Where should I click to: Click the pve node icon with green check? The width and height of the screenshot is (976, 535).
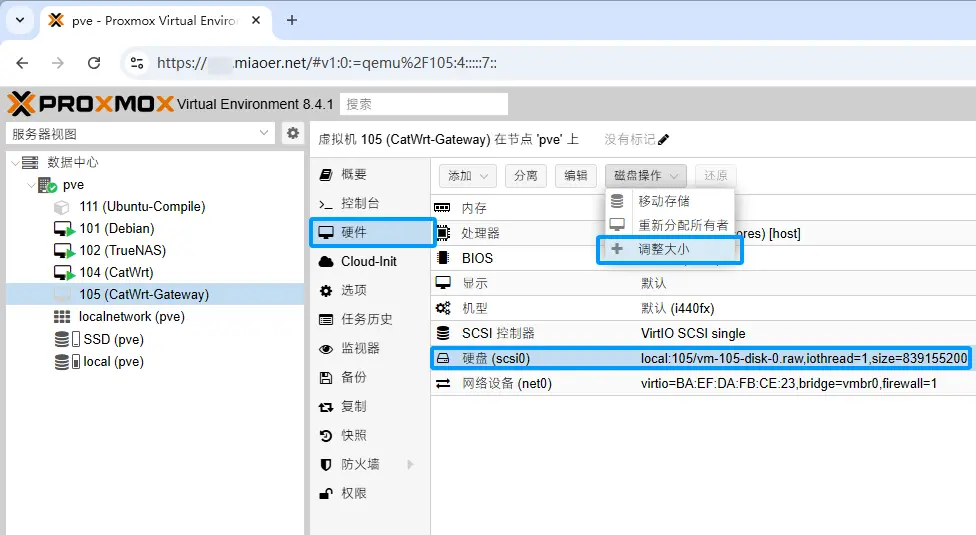pyautogui.click(x=47, y=185)
